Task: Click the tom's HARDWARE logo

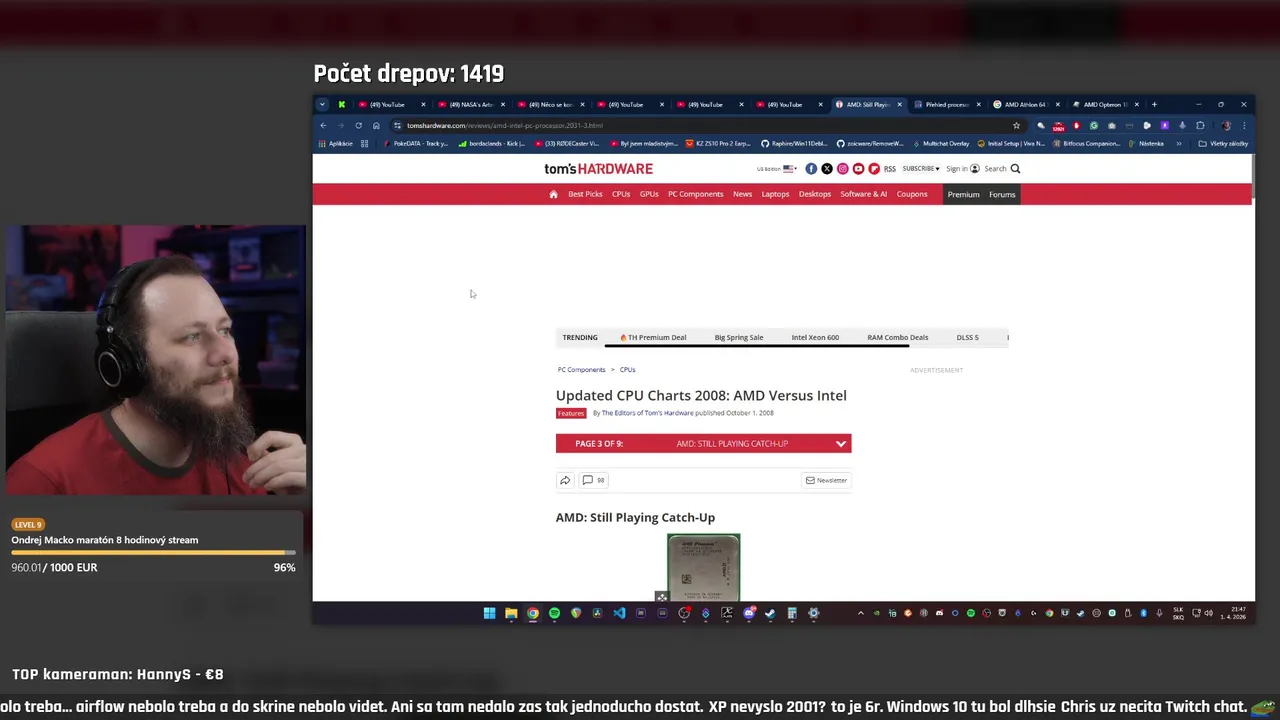Action: pyautogui.click(x=598, y=169)
